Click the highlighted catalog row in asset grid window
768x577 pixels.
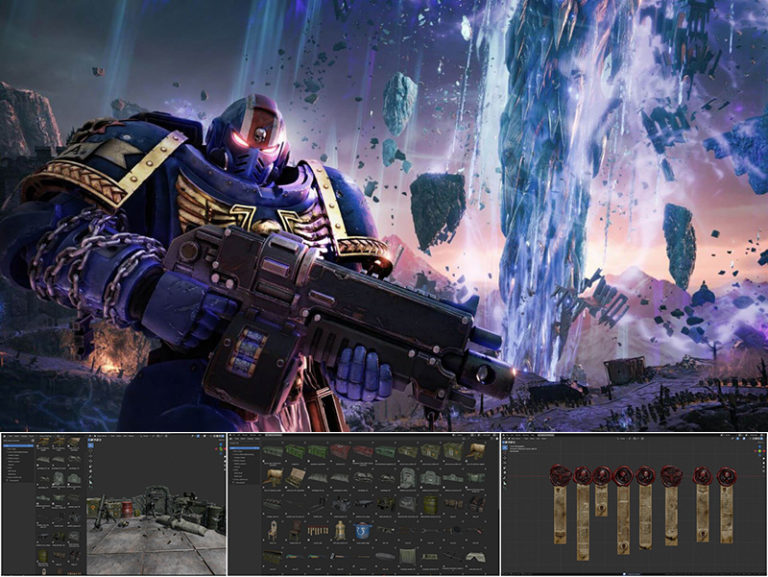point(245,448)
